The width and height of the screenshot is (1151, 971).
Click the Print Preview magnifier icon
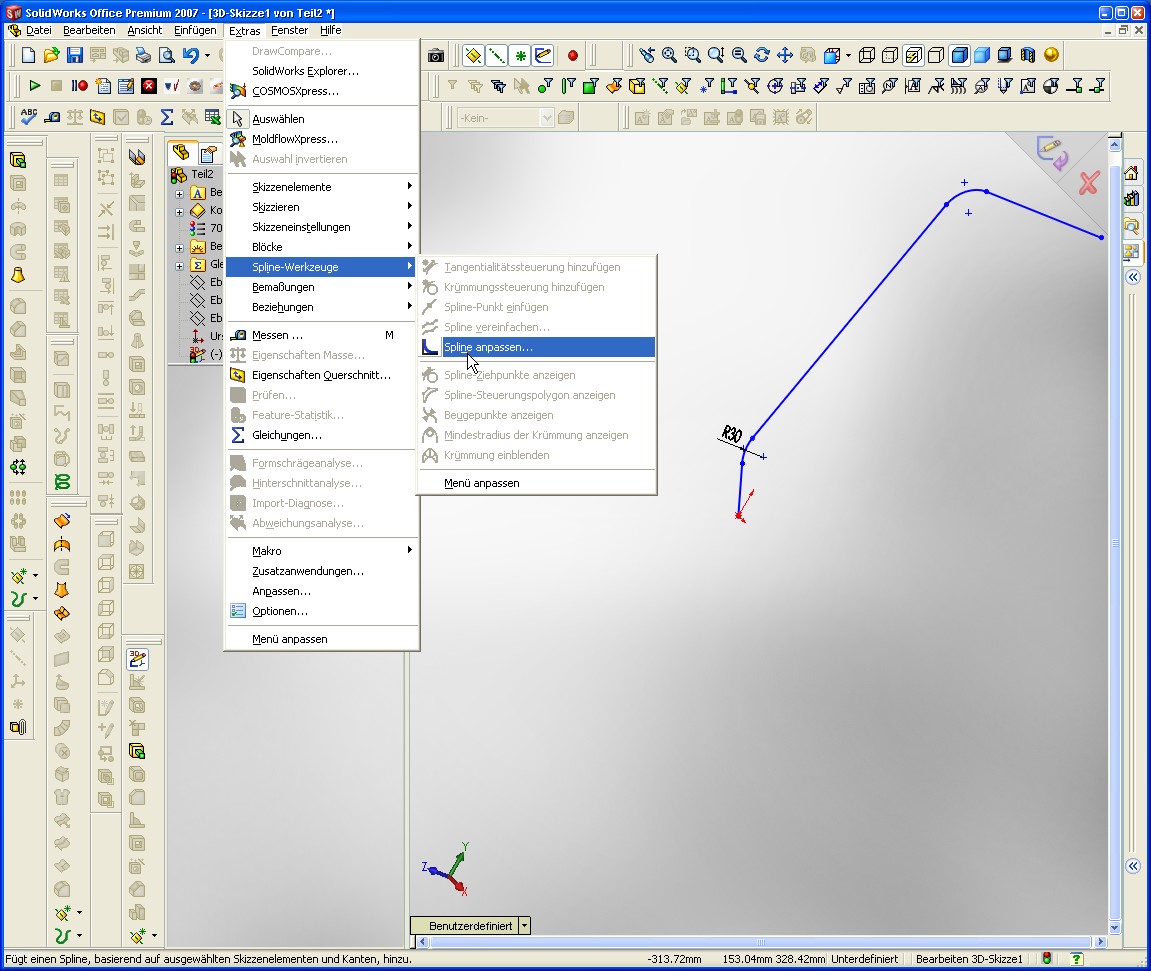coord(167,55)
